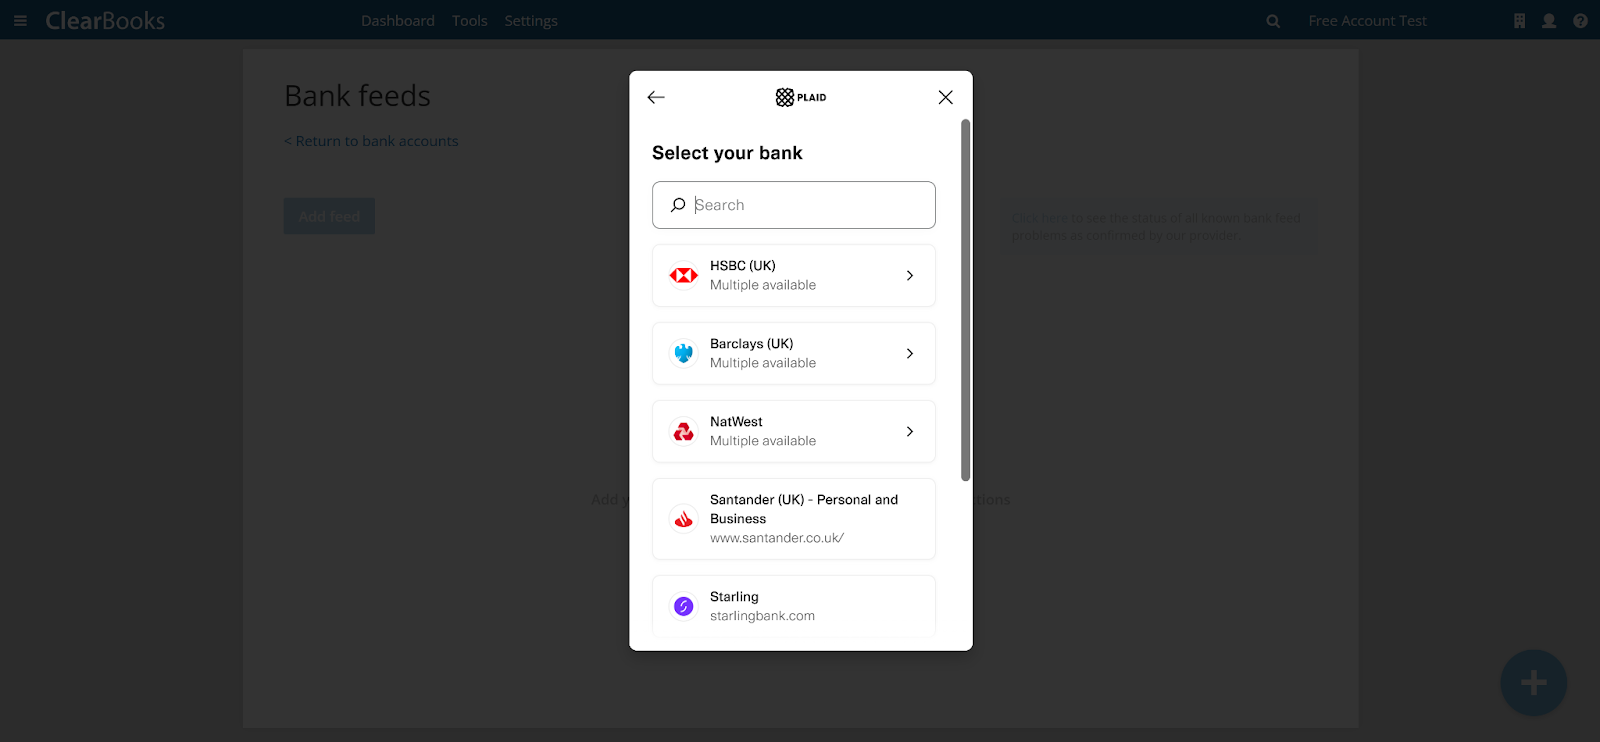This screenshot has height=742, width=1600.
Task: Click Free Account Test account name
Action: (1367, 21)
